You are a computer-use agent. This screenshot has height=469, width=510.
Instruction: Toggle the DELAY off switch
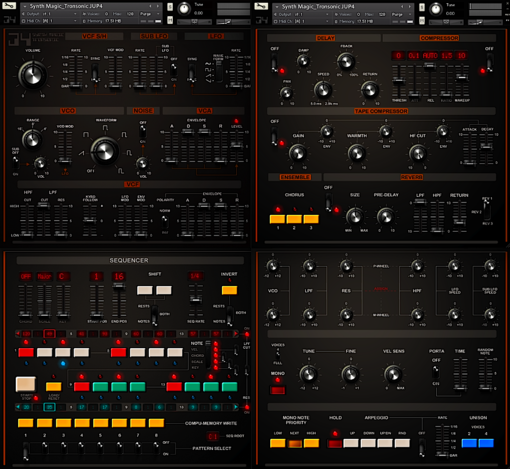coord(274,63)
